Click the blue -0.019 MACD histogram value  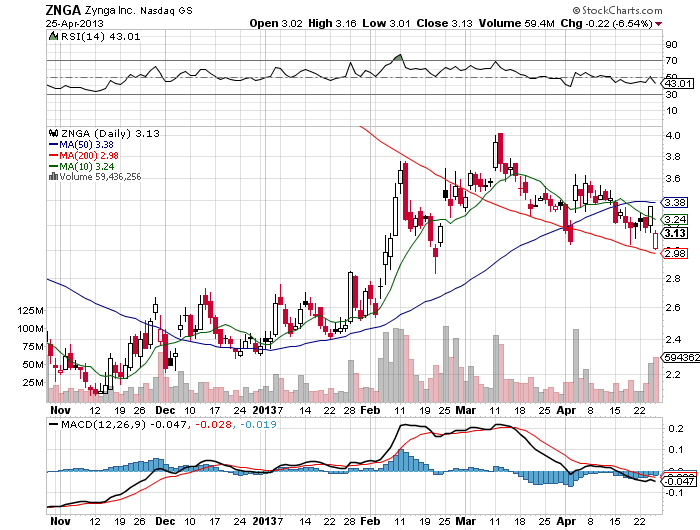click(258, 425)
